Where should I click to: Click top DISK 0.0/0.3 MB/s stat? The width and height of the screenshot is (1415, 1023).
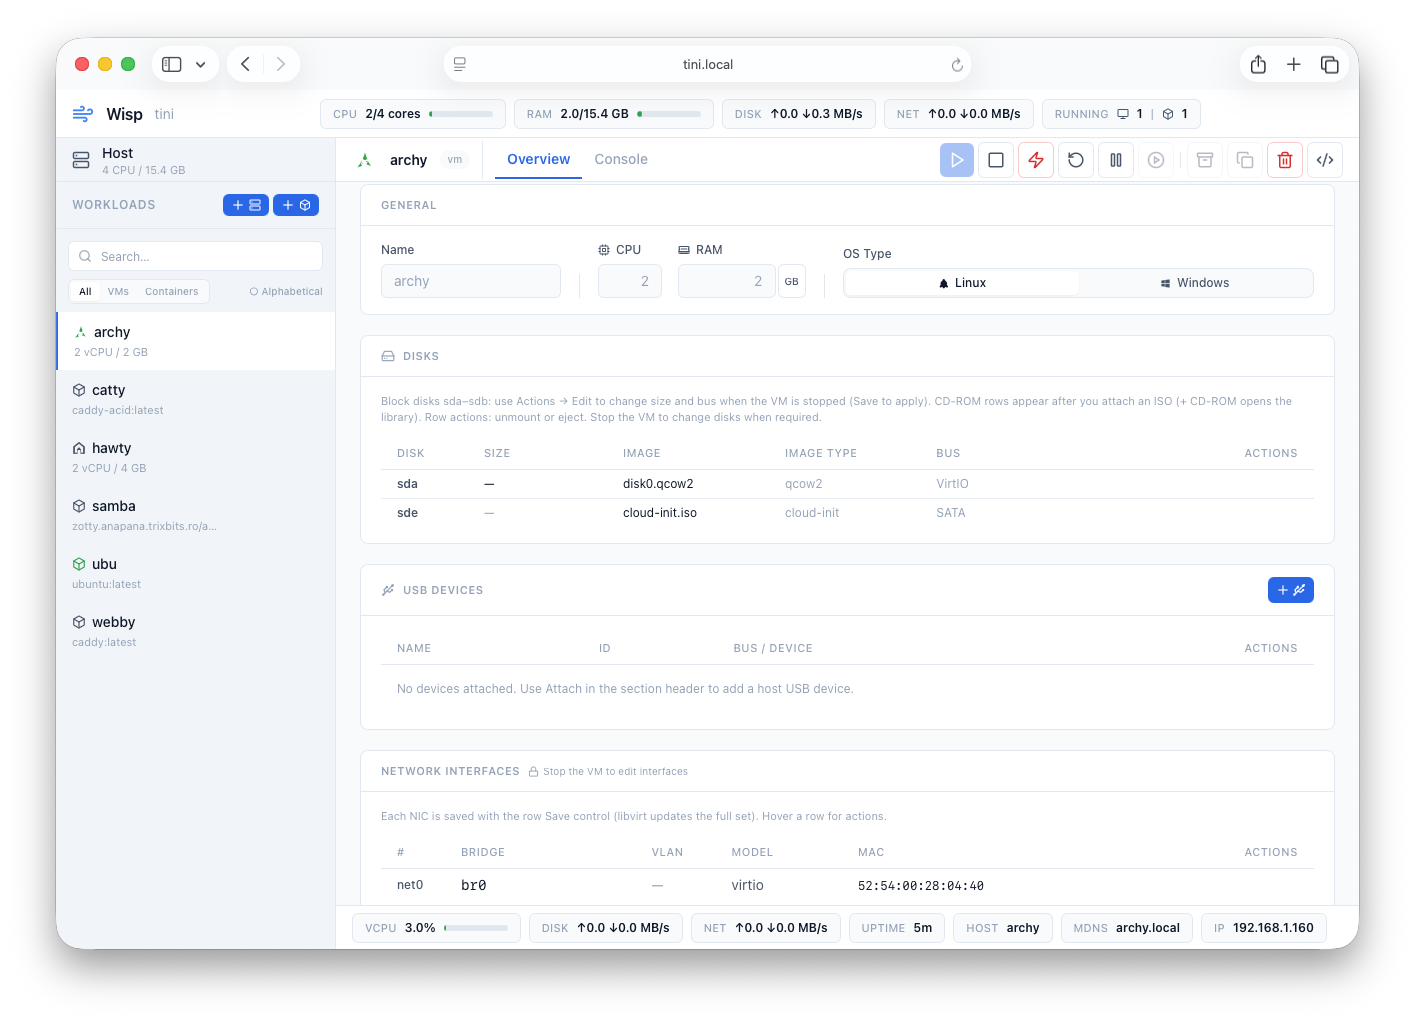799,114
